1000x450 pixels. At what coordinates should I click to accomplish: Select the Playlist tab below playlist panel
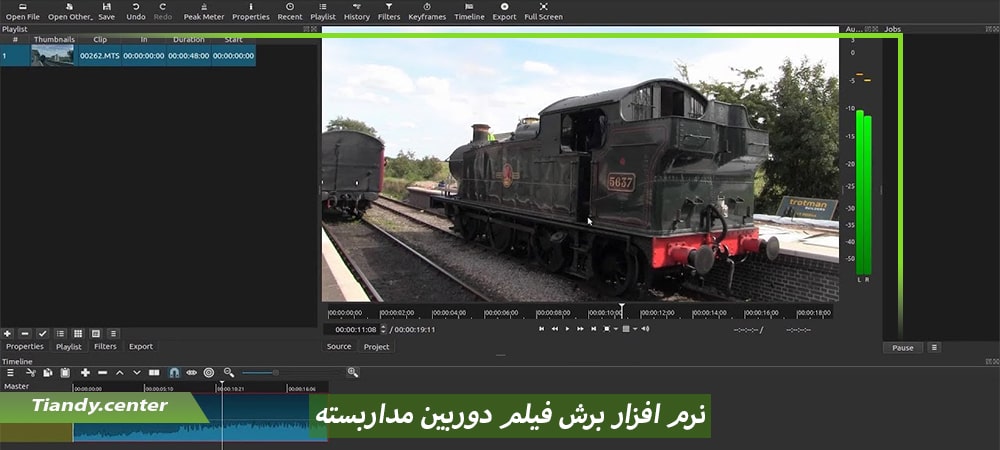69,347
